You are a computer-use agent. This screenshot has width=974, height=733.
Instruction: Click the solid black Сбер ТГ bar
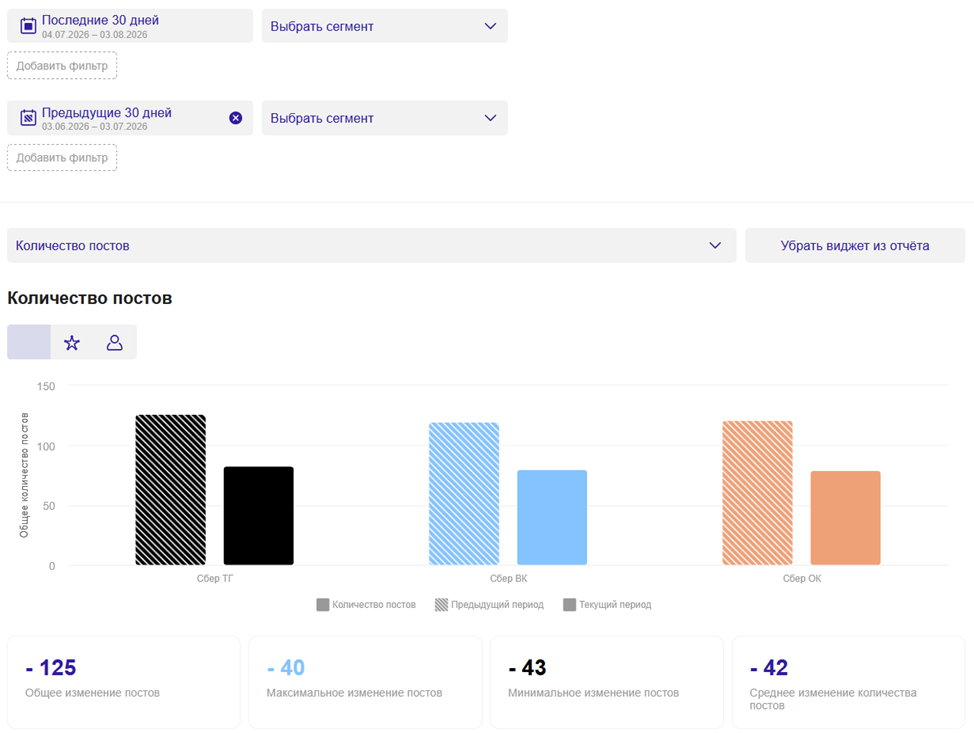[x=258, y=516]
